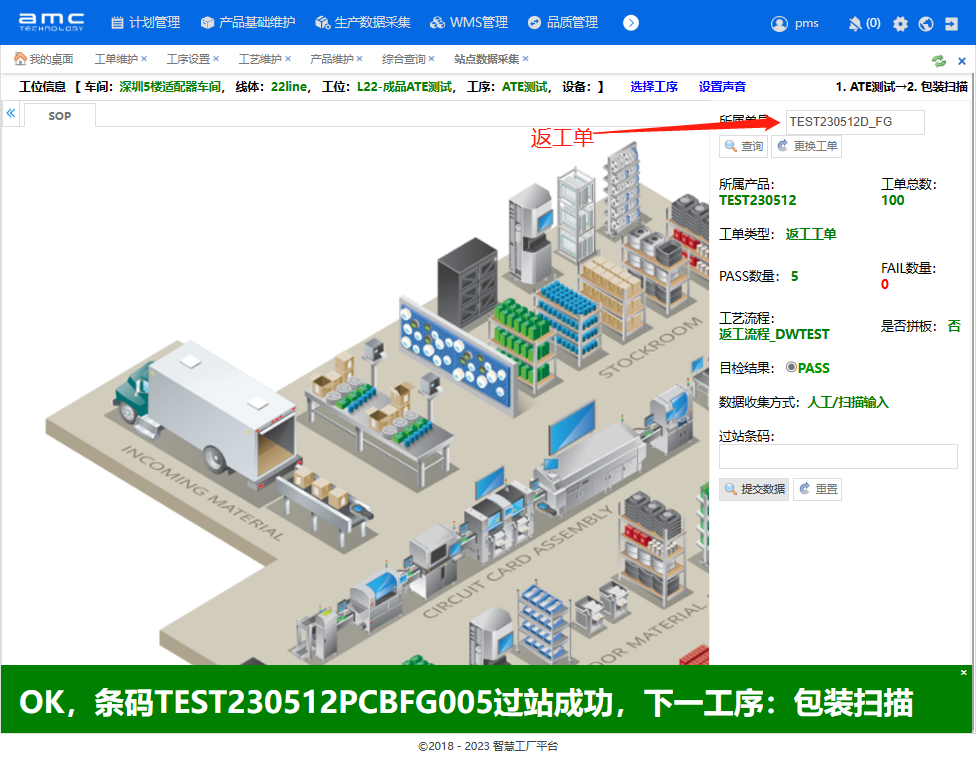Collapse the side panel with double chevron
This screenshot has height=761, width=976.
click(x=11, y=114)
